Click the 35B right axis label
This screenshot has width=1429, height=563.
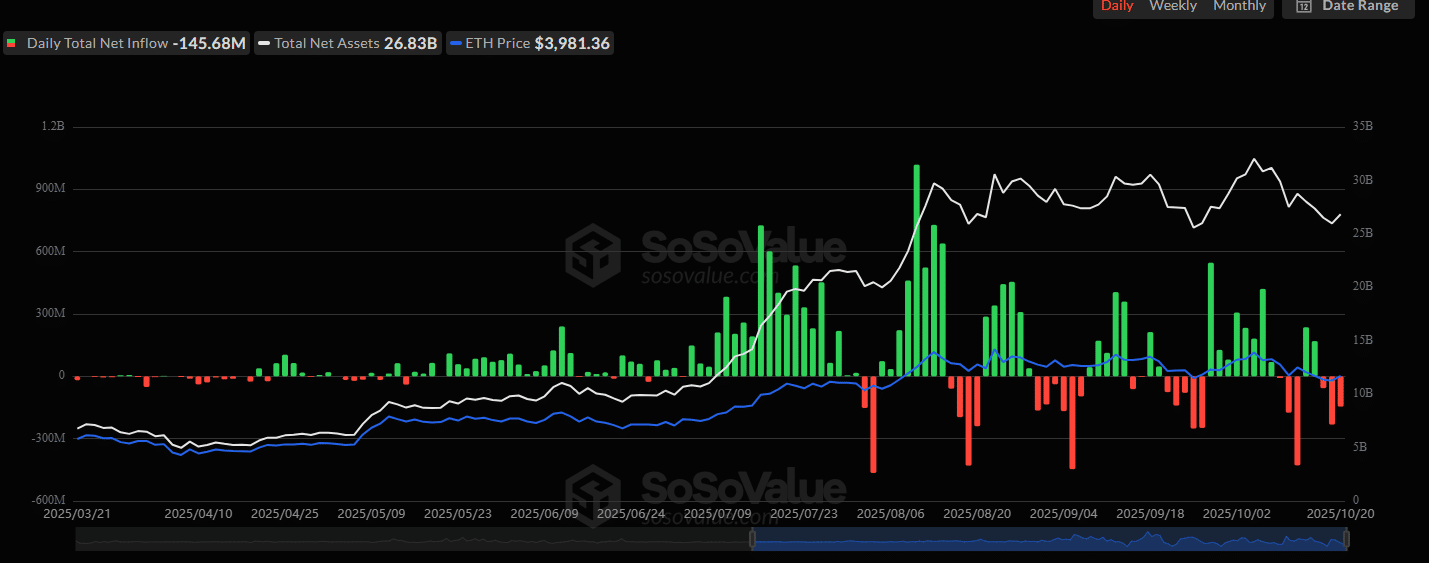click(1362, 127)
